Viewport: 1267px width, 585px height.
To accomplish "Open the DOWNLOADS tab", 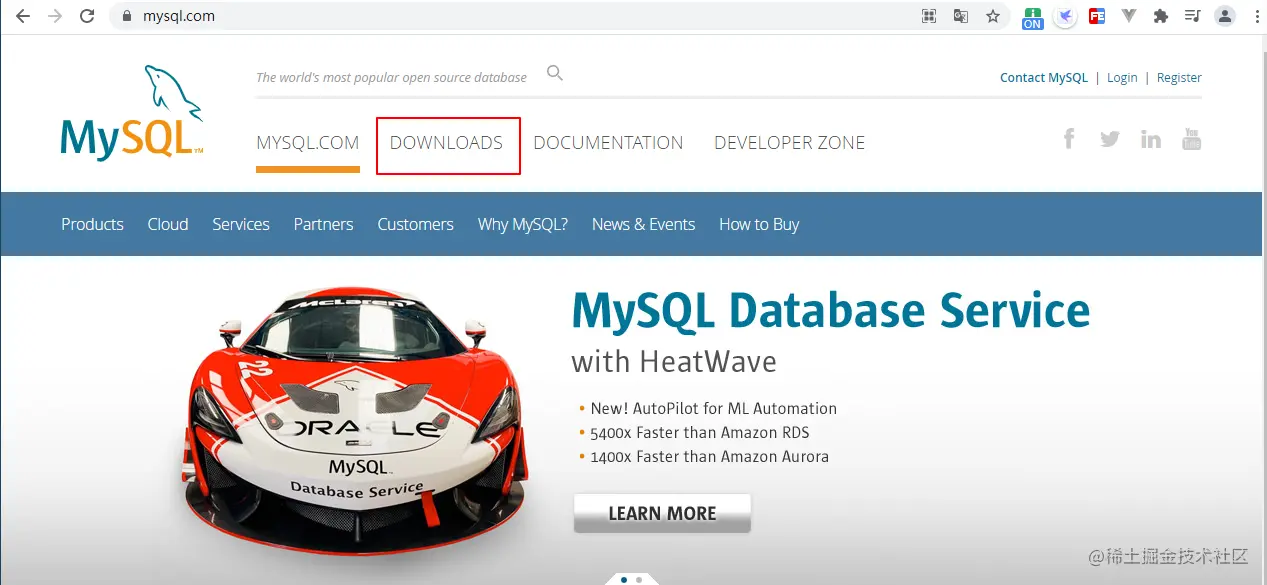I will pyautogui.click(x=446, y=143).
